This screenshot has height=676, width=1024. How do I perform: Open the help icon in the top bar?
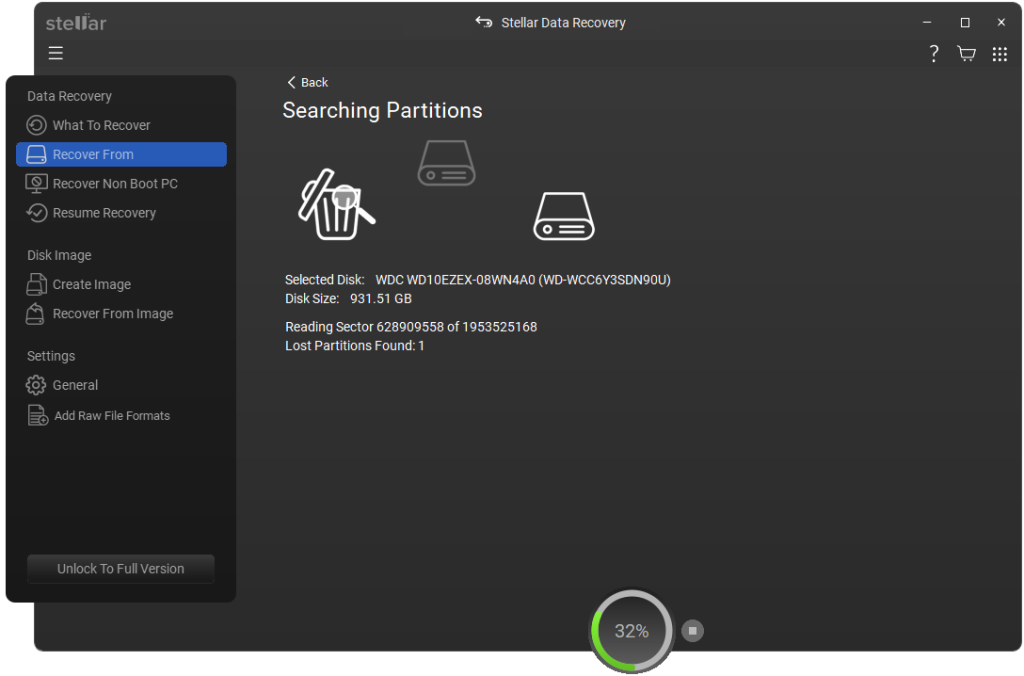[x=933, y=53]
